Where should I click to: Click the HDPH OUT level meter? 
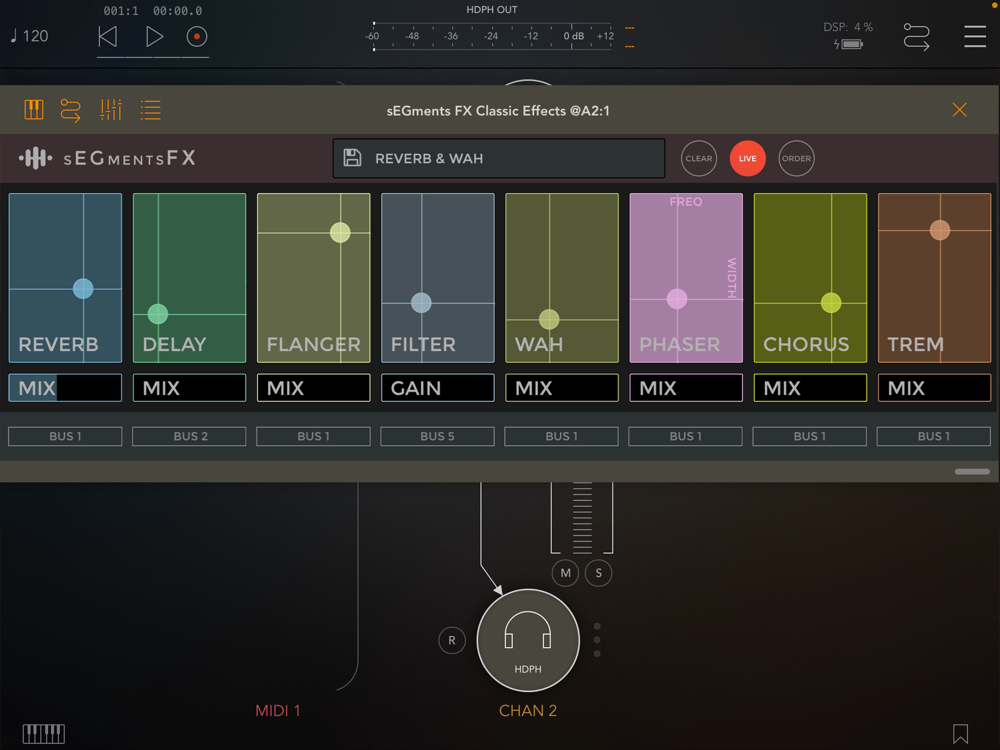pos(491,36)
